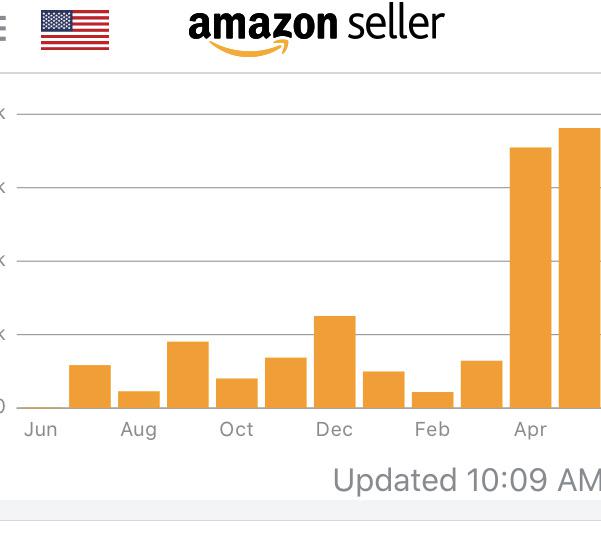Tap the March sales bar
The height and width of the screenshot is (536, 601).
point(482,384)
